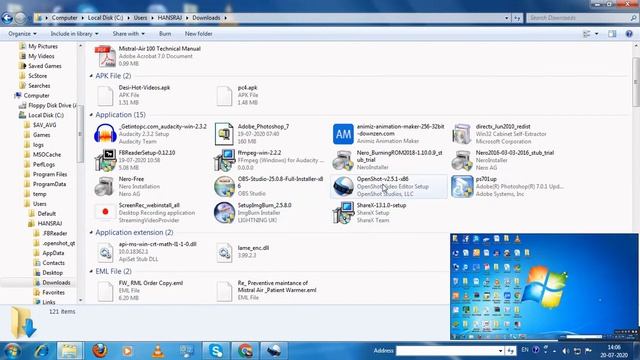Collapse the Application (15) group
This screenshot has height=360, width=640.
[x=91, y=115]
